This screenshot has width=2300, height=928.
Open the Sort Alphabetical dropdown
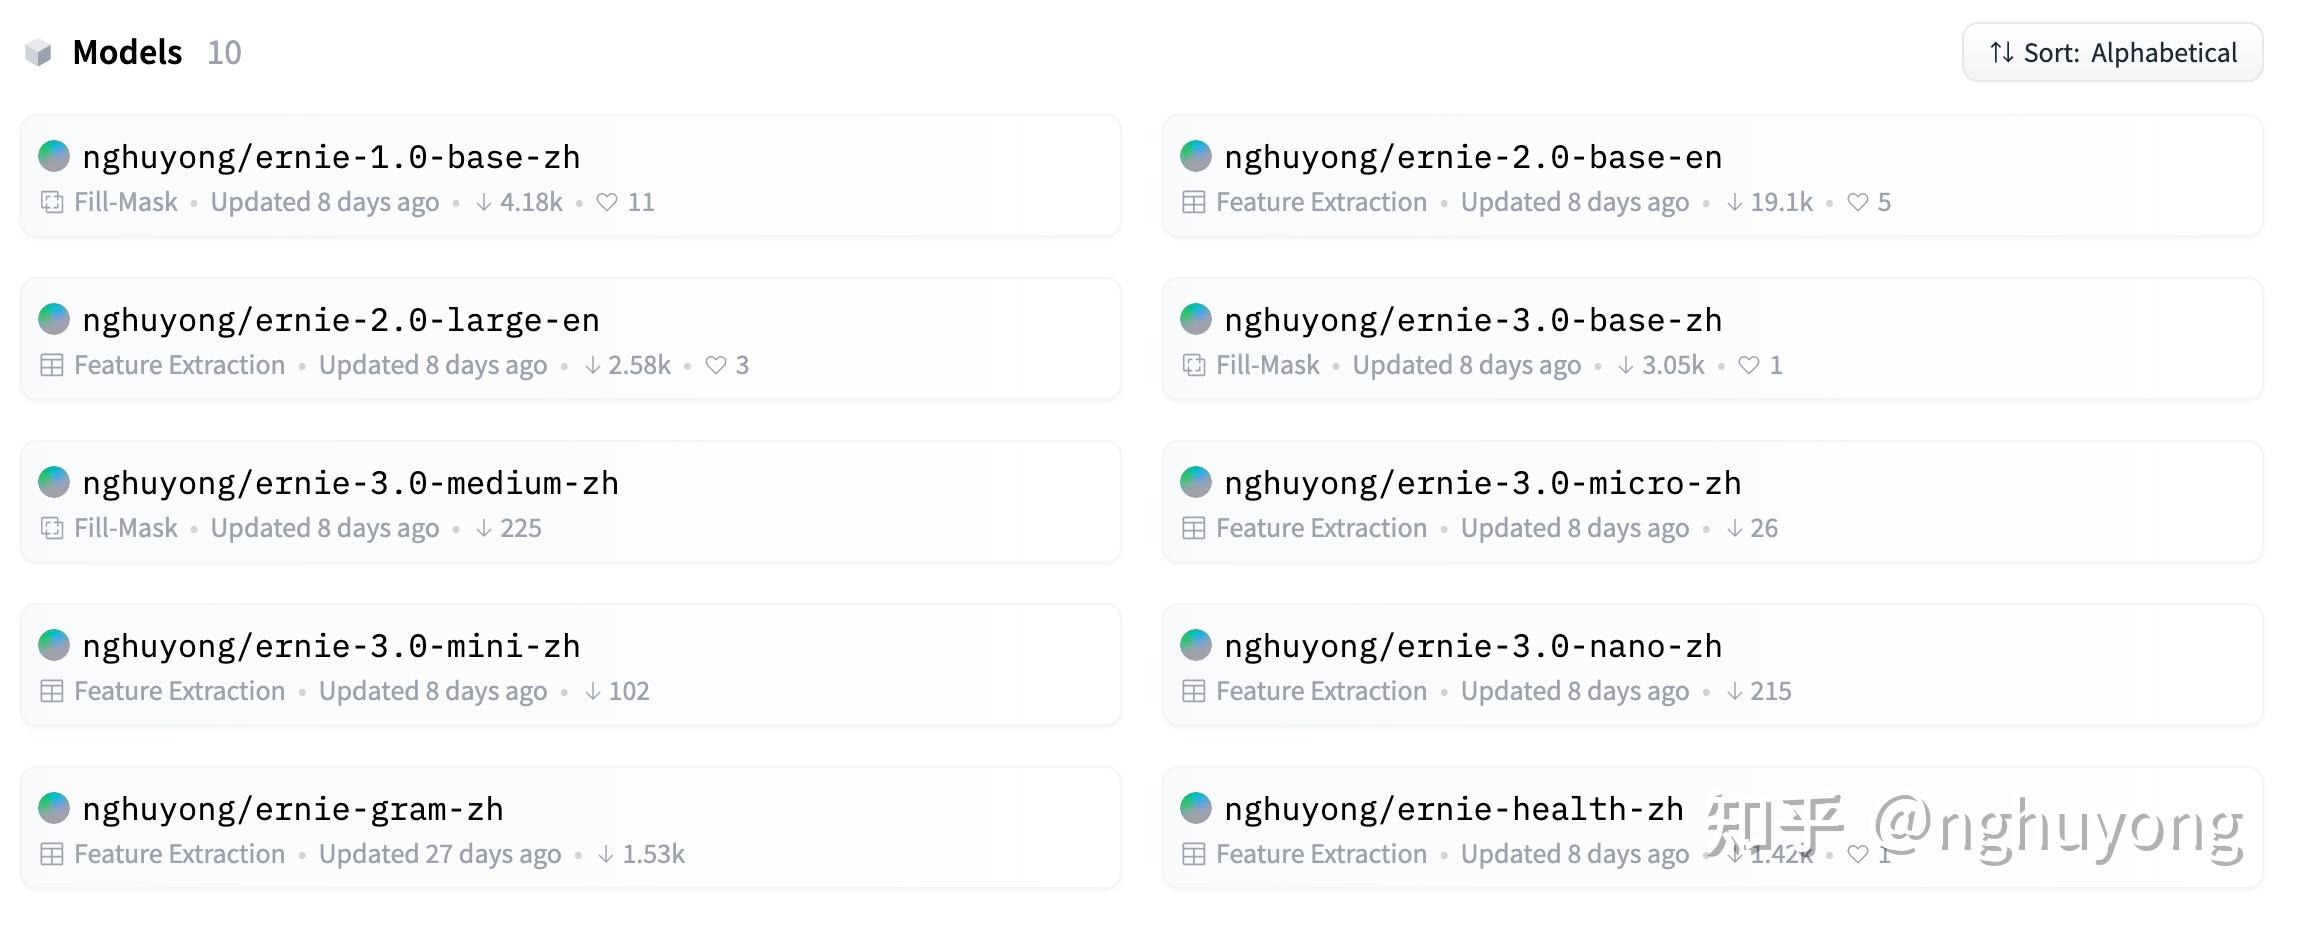click(x=2111, y=53)
